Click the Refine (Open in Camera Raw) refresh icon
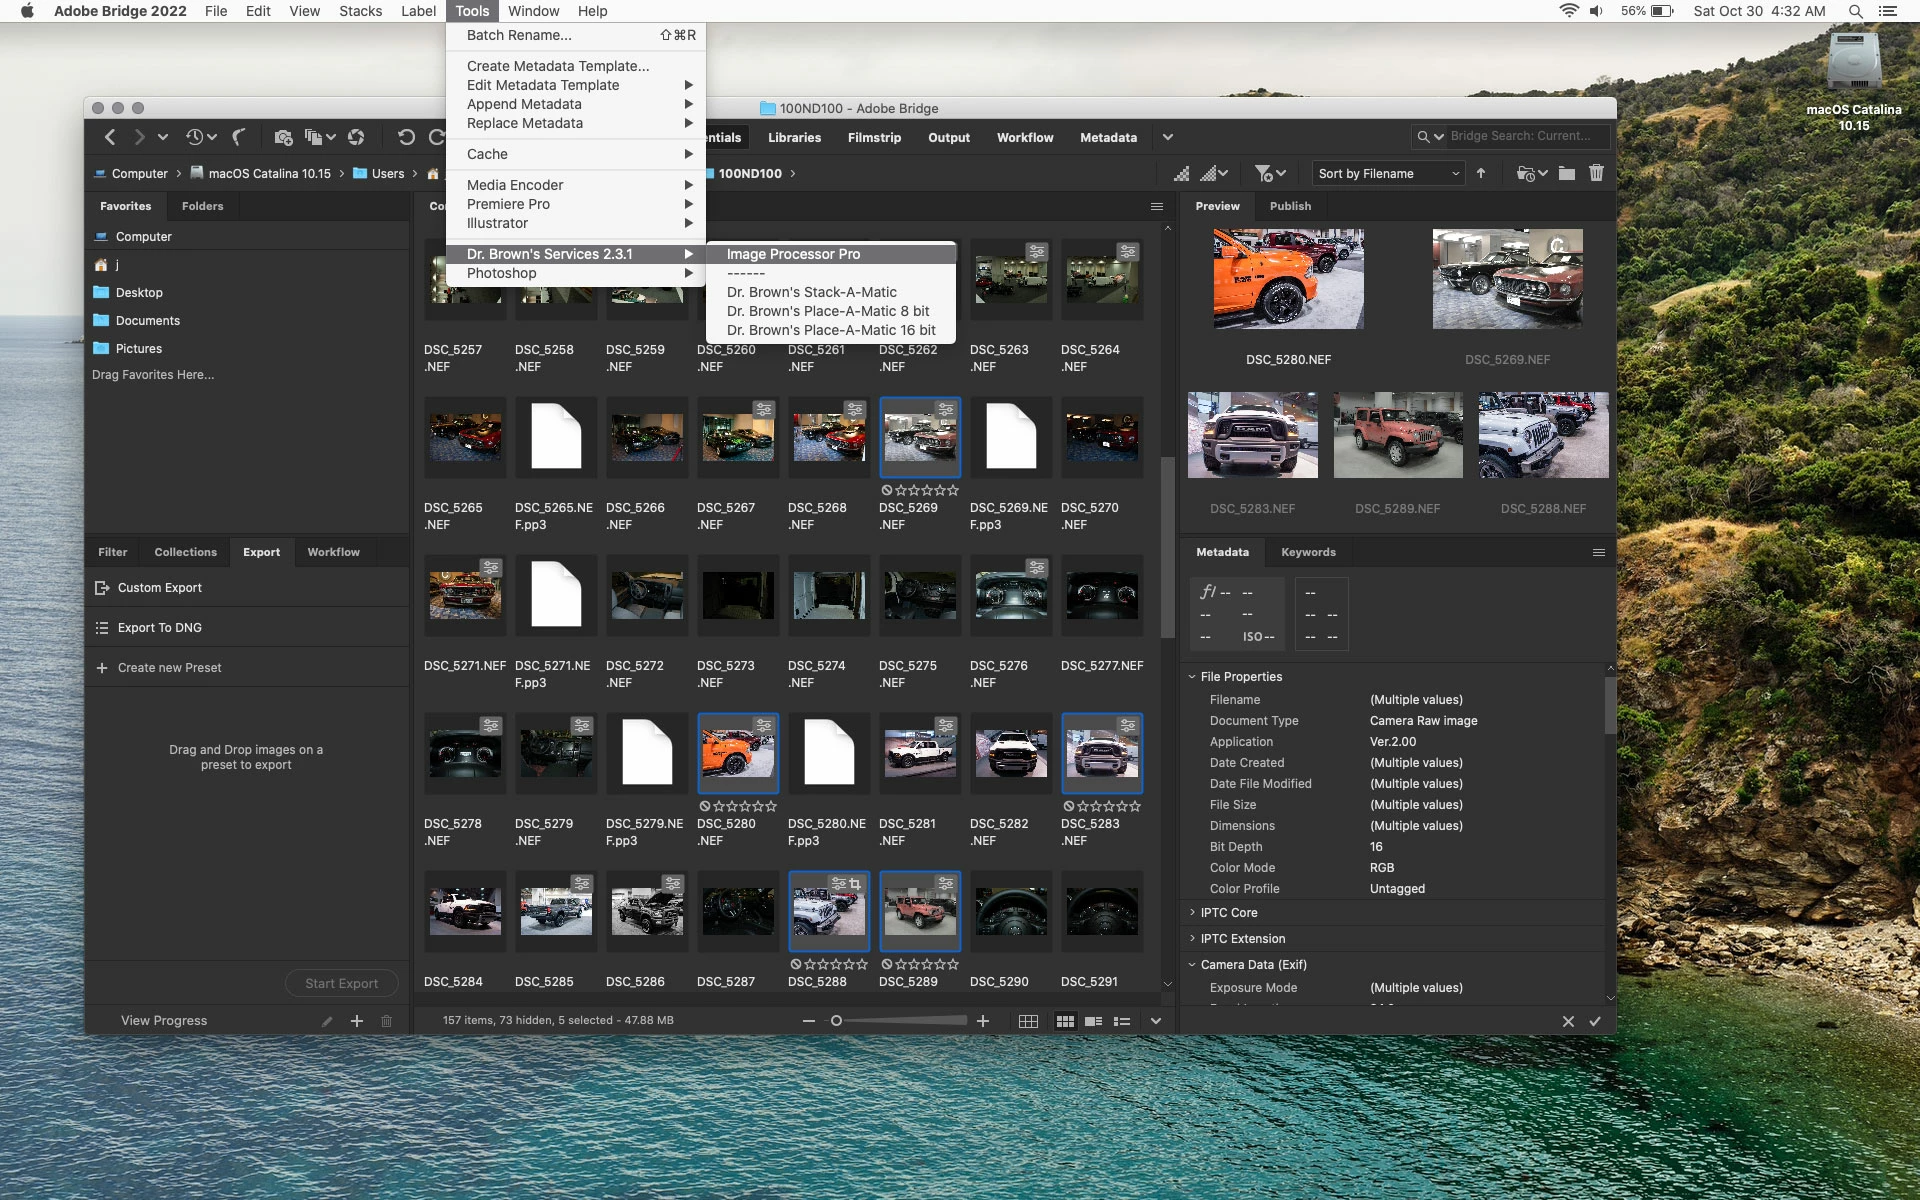 pos(356,138)
